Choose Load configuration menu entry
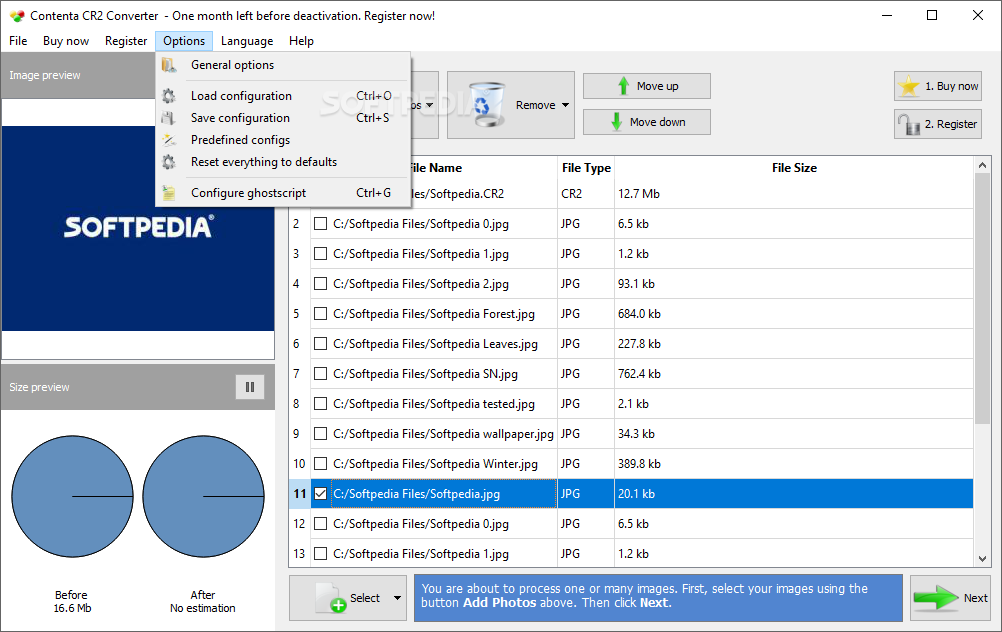 coord(282,96)
